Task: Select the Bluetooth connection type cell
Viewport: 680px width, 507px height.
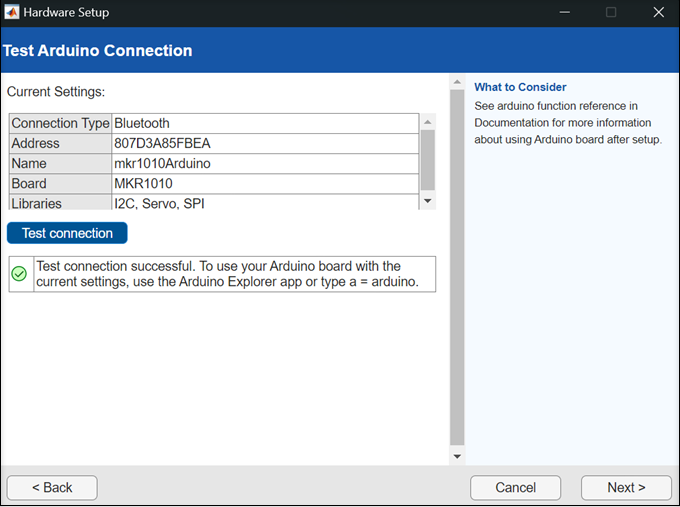Action: tap(265, 124)
